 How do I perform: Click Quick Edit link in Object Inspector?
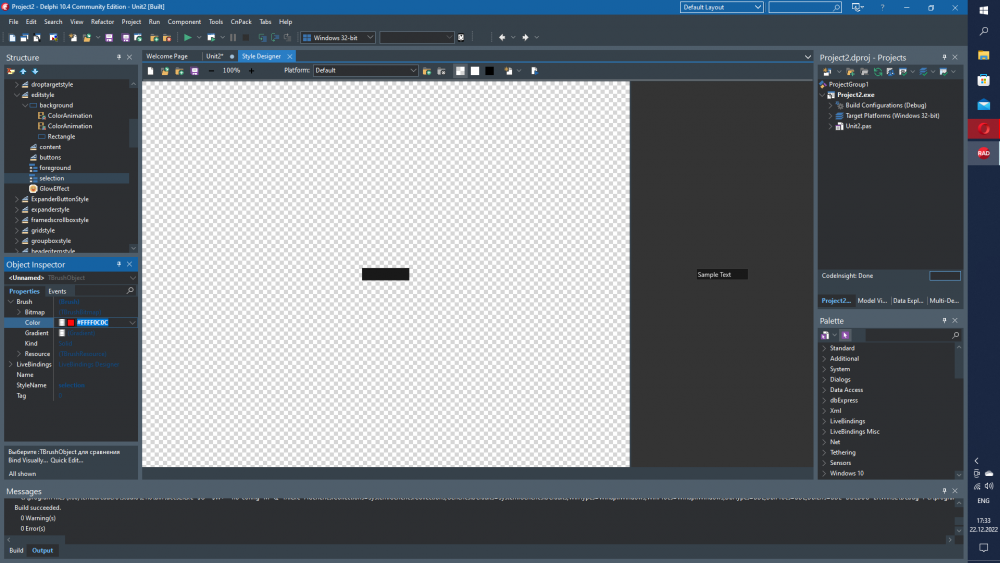point(66,460)
